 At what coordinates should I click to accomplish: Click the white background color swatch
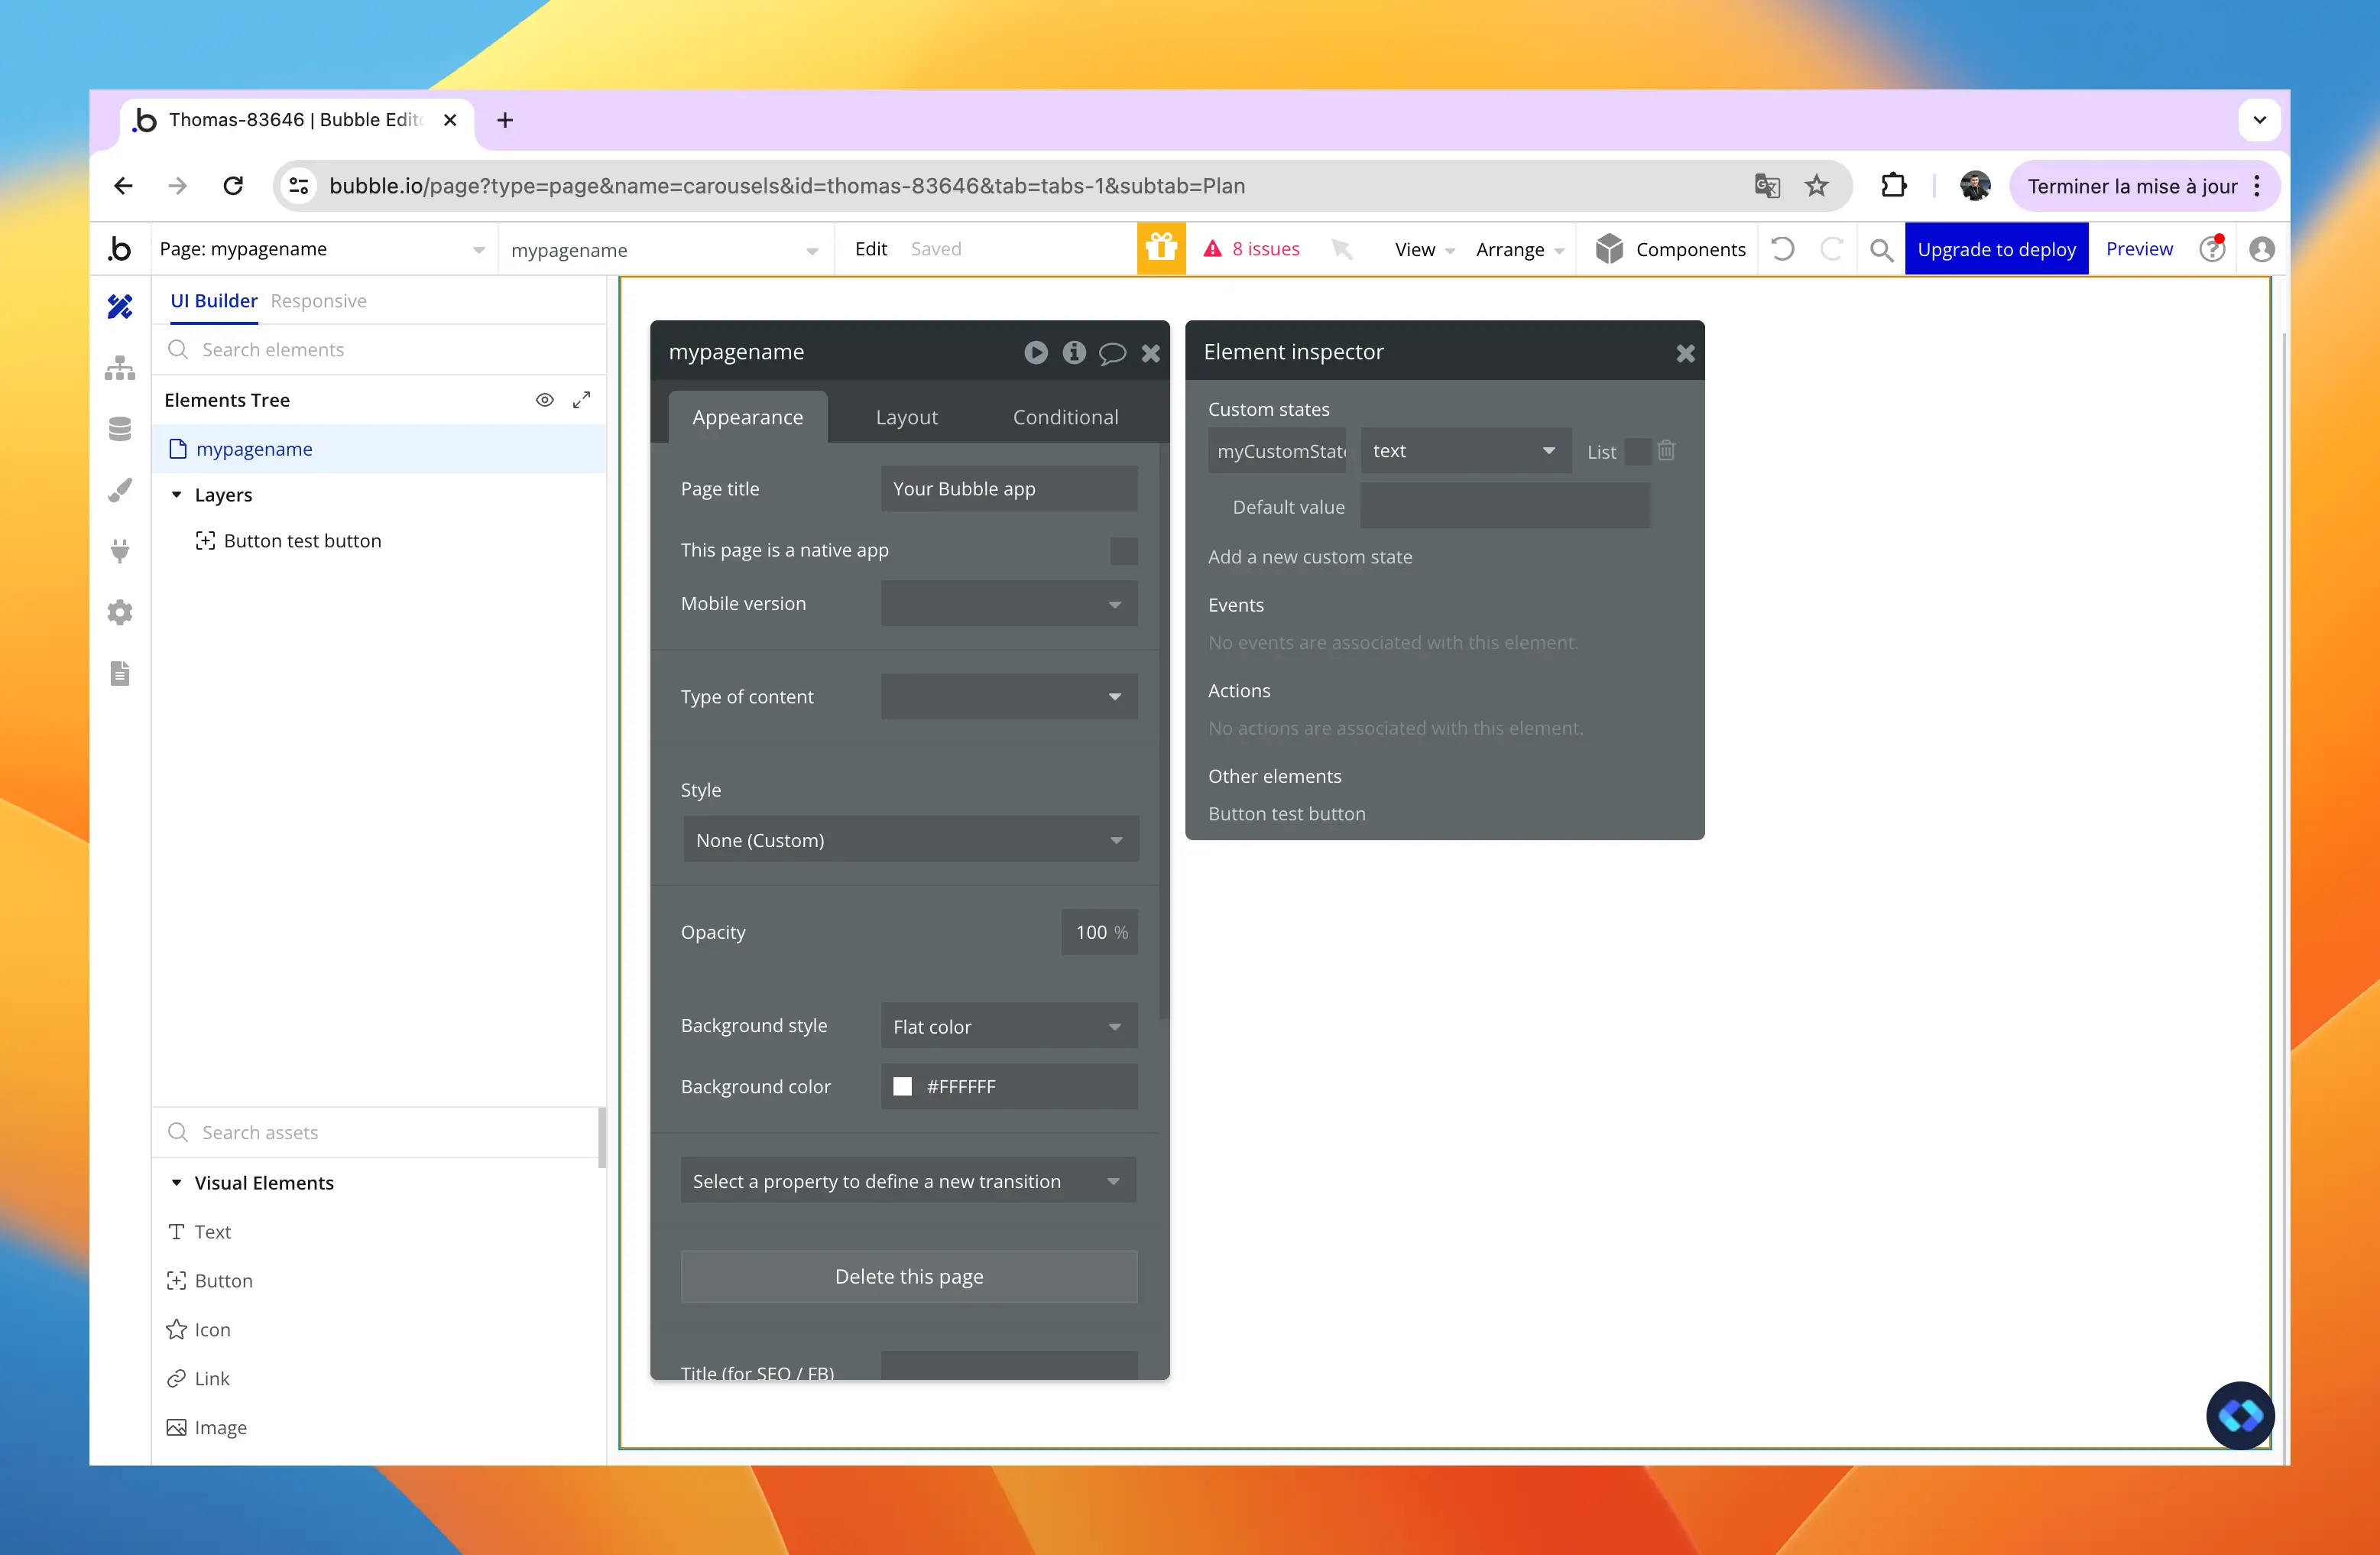click(x=903, y=1086)
